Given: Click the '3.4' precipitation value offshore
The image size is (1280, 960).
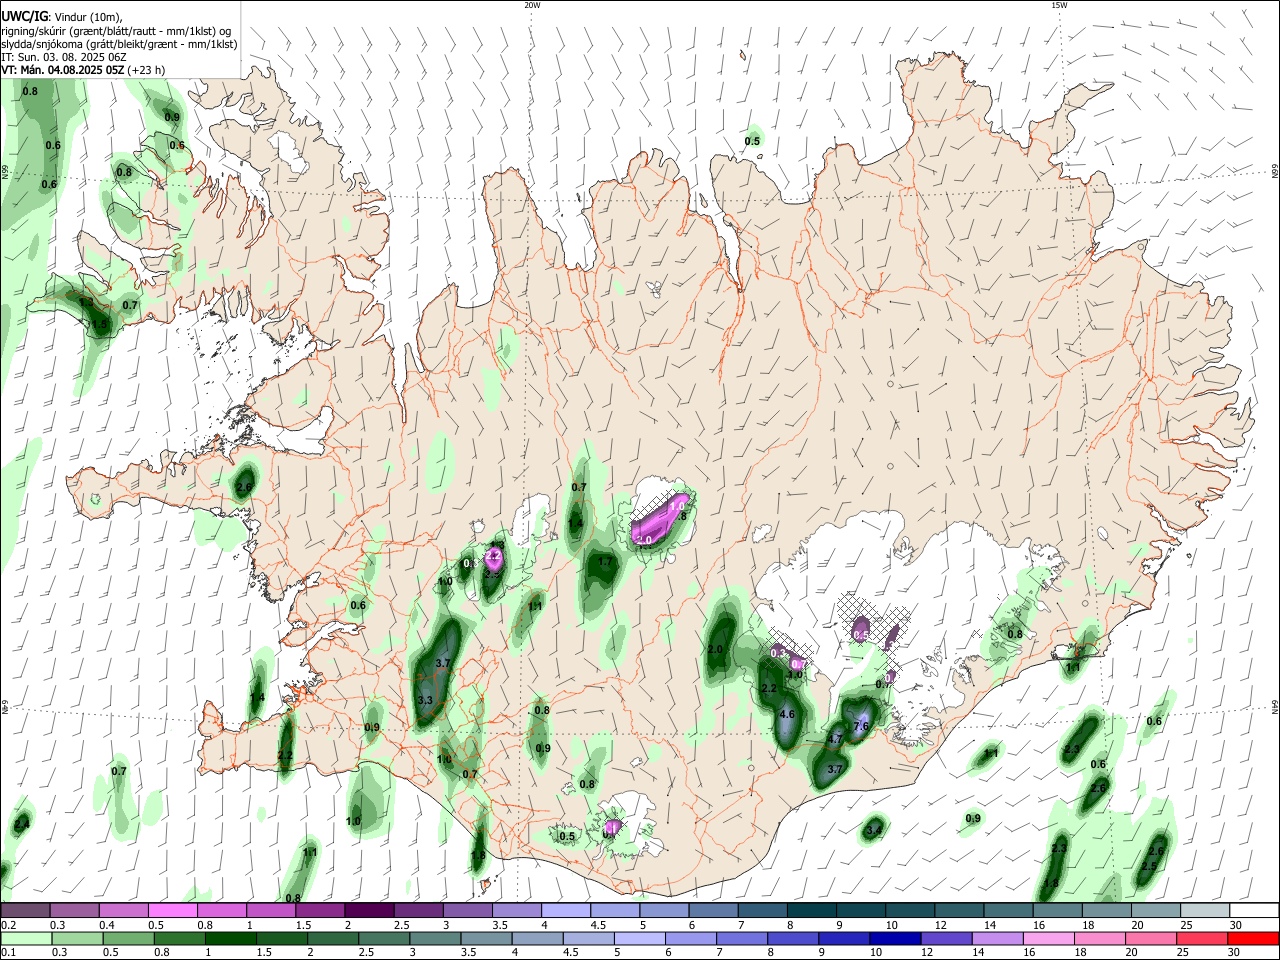Looking at the screenshot, I should click(x=874, y=830).
